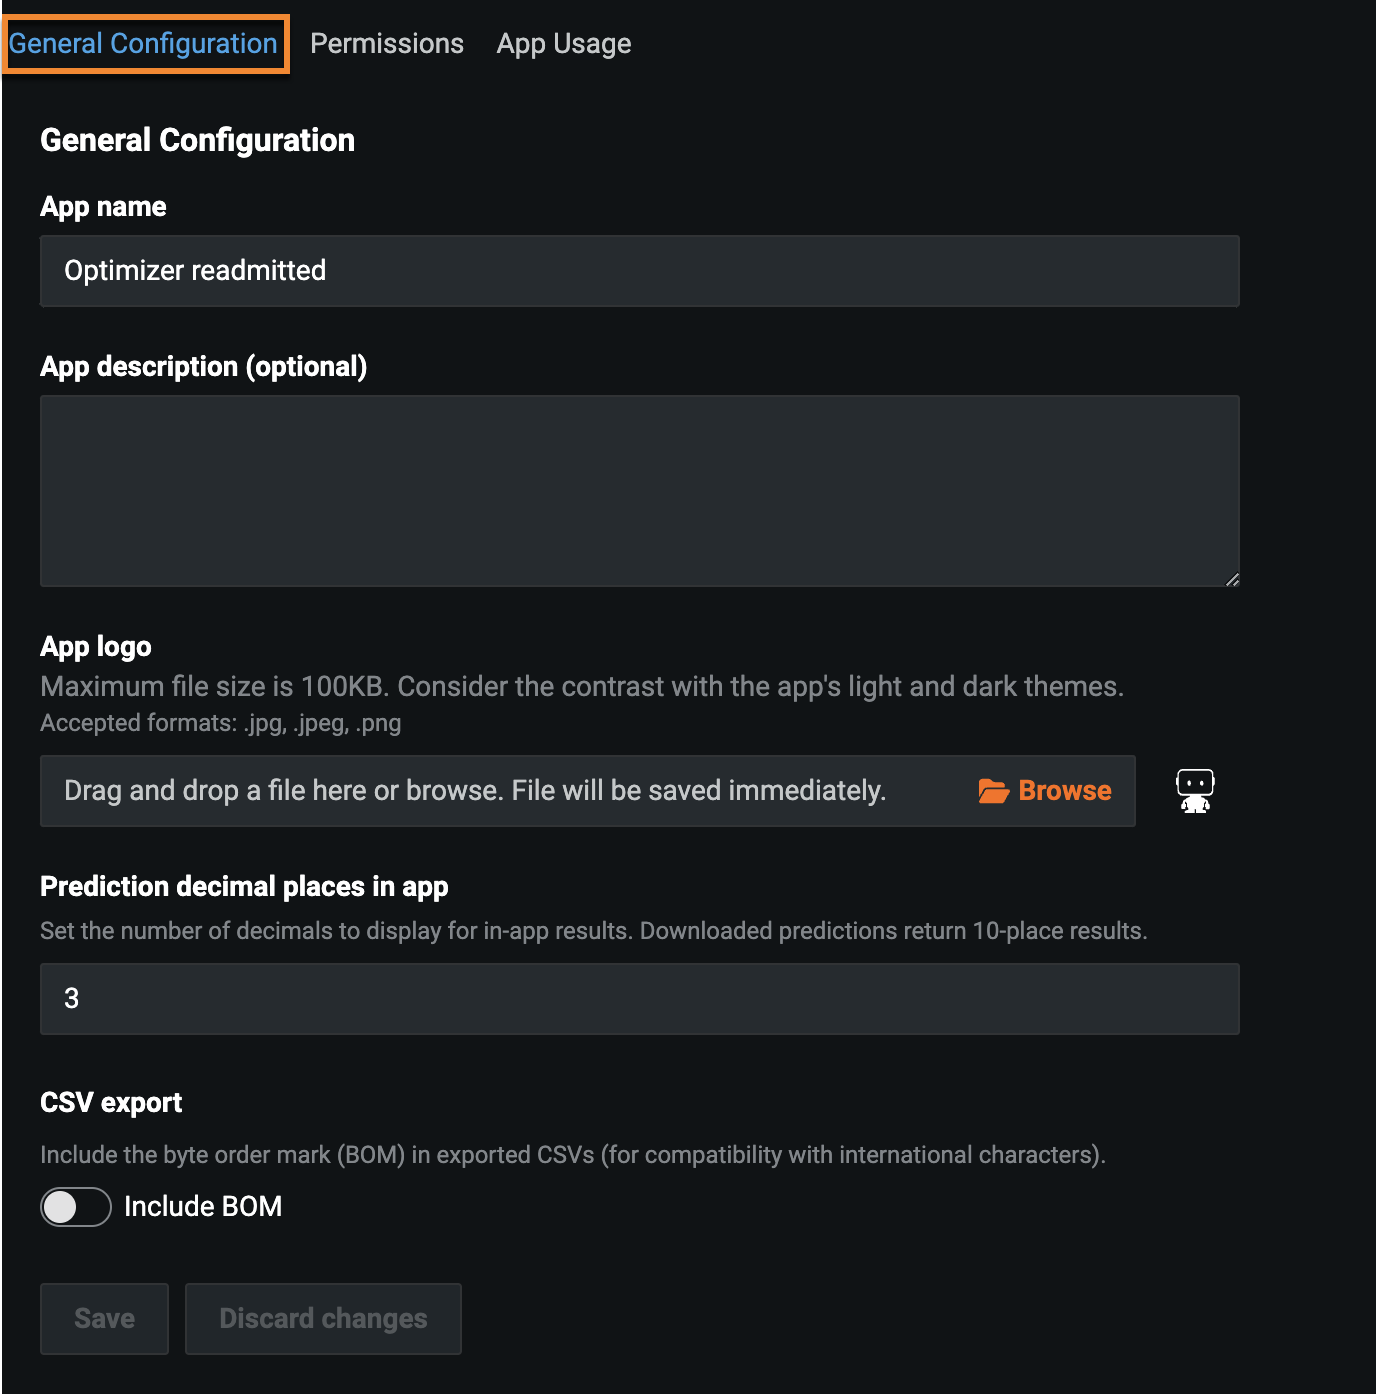Click the Discard changes button
This screenshot has width=1376, height=1394.
point(323,1319)
